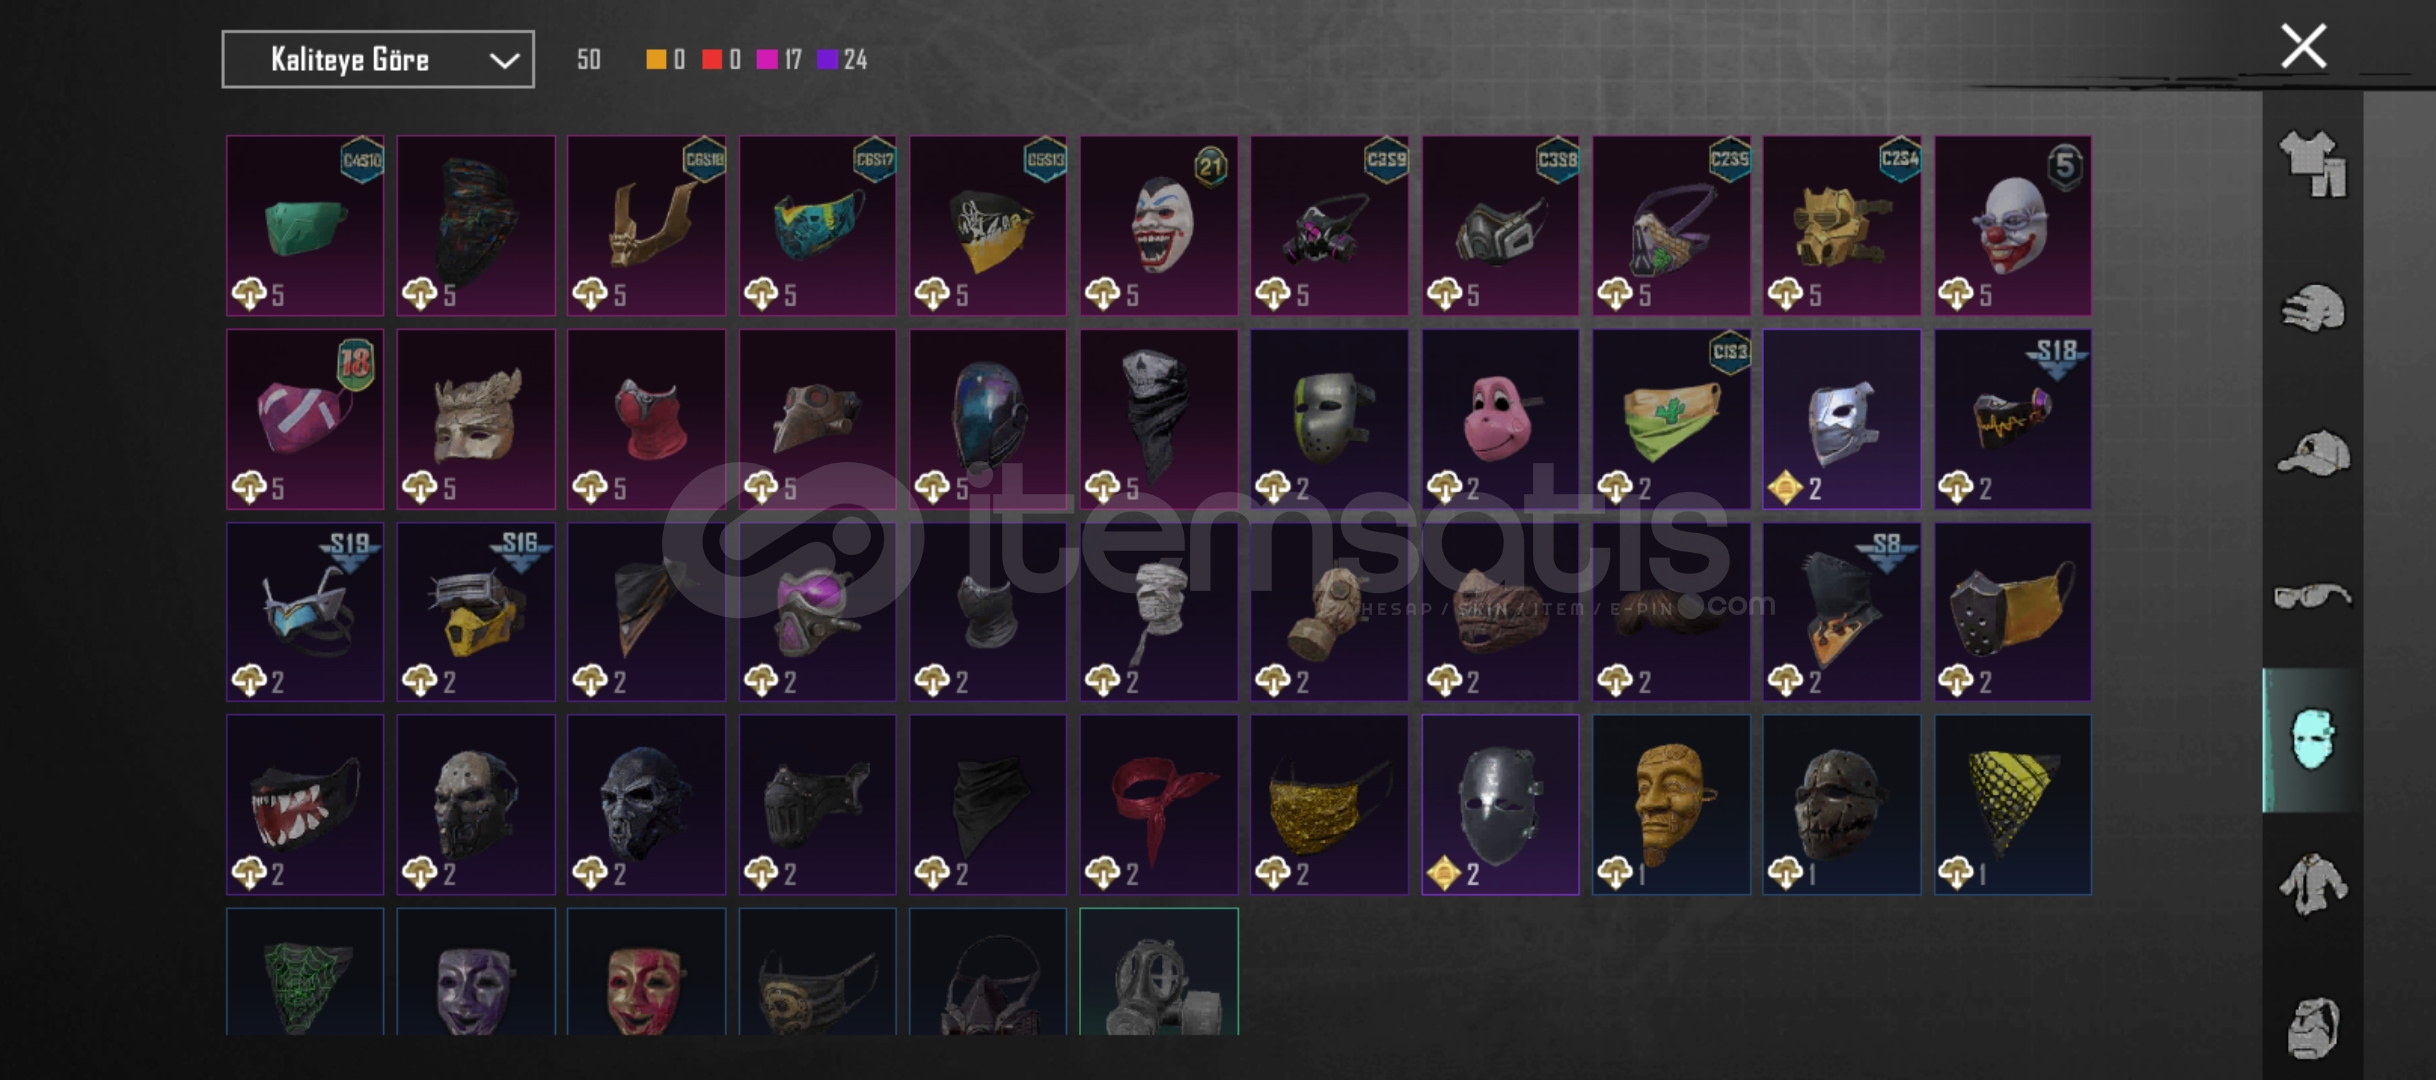Select the red bandana scarf item
The width and height of the screenshot is (2436, 1080).
click(1159, 805)
